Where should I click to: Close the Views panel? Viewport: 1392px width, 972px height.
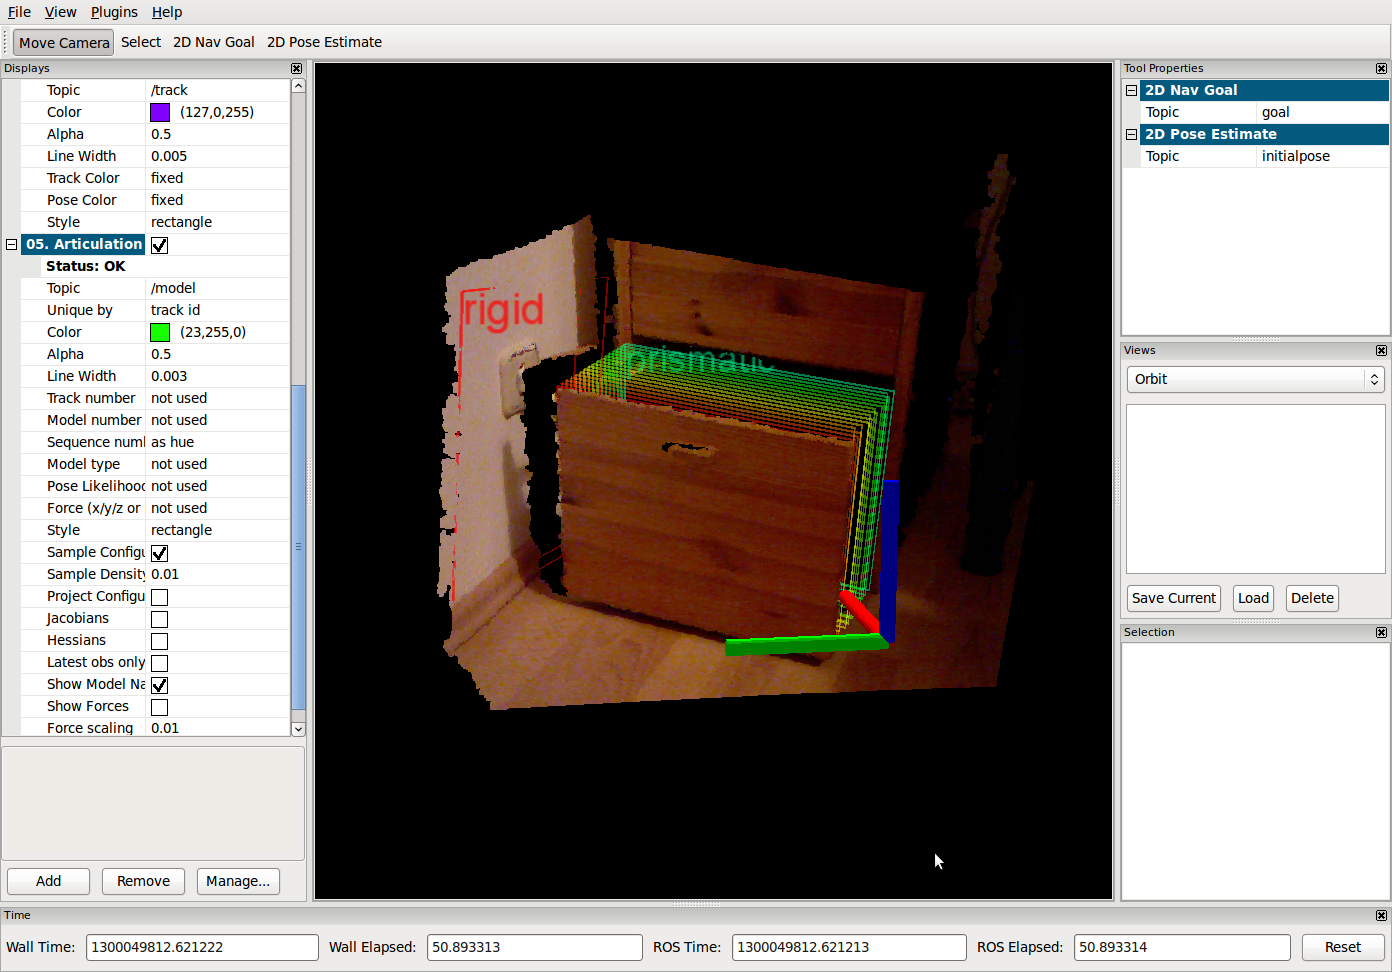click(1381, 351)
